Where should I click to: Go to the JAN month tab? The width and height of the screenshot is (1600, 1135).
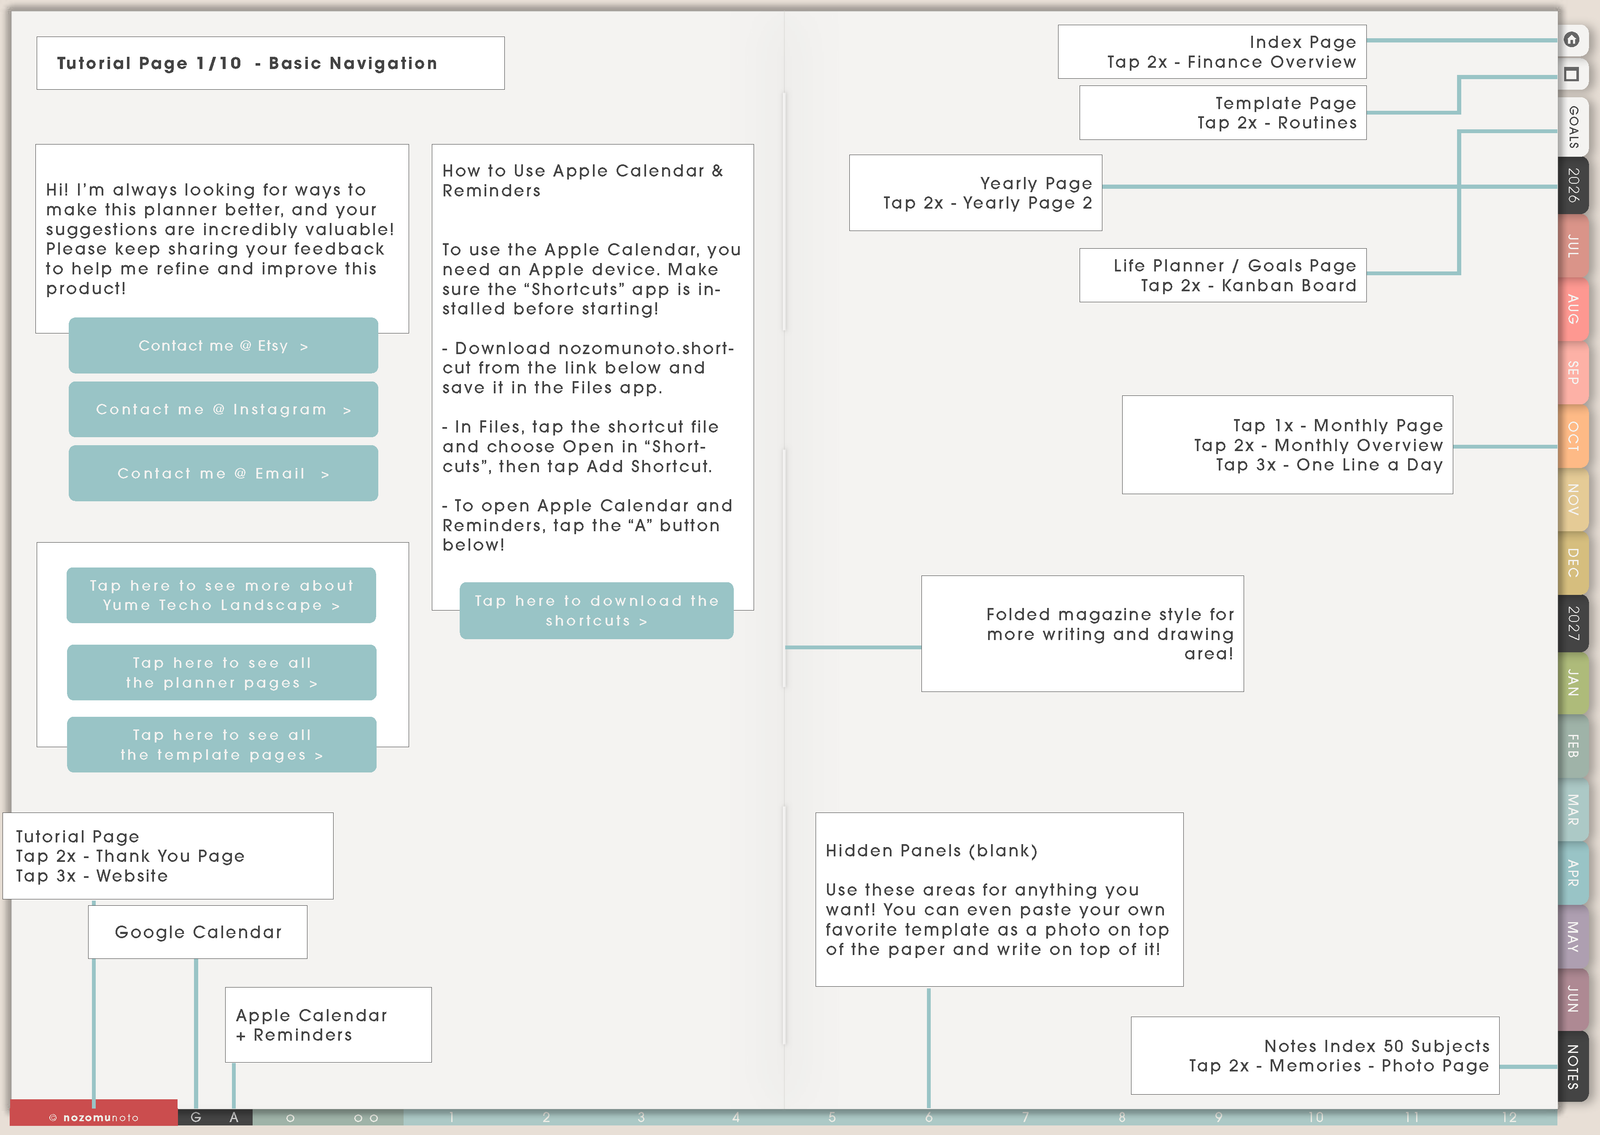pyautogui.click(x=1573, y=684)
